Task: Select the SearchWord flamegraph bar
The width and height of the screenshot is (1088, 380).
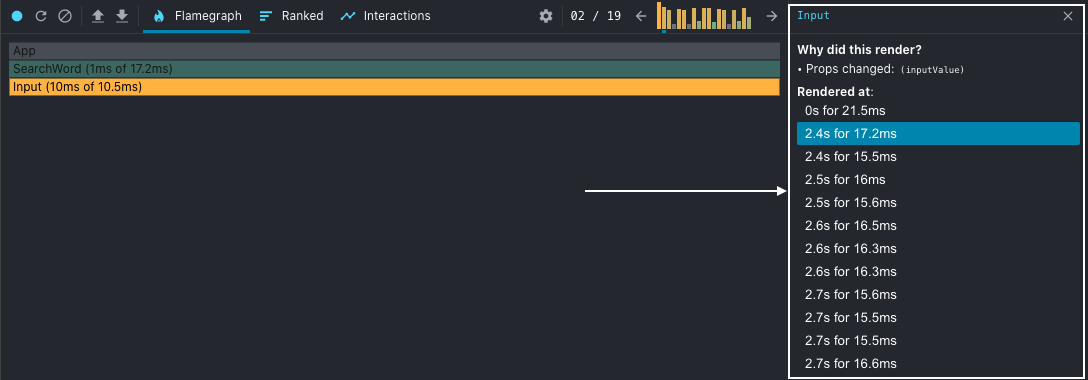Action: pos(394,69)
